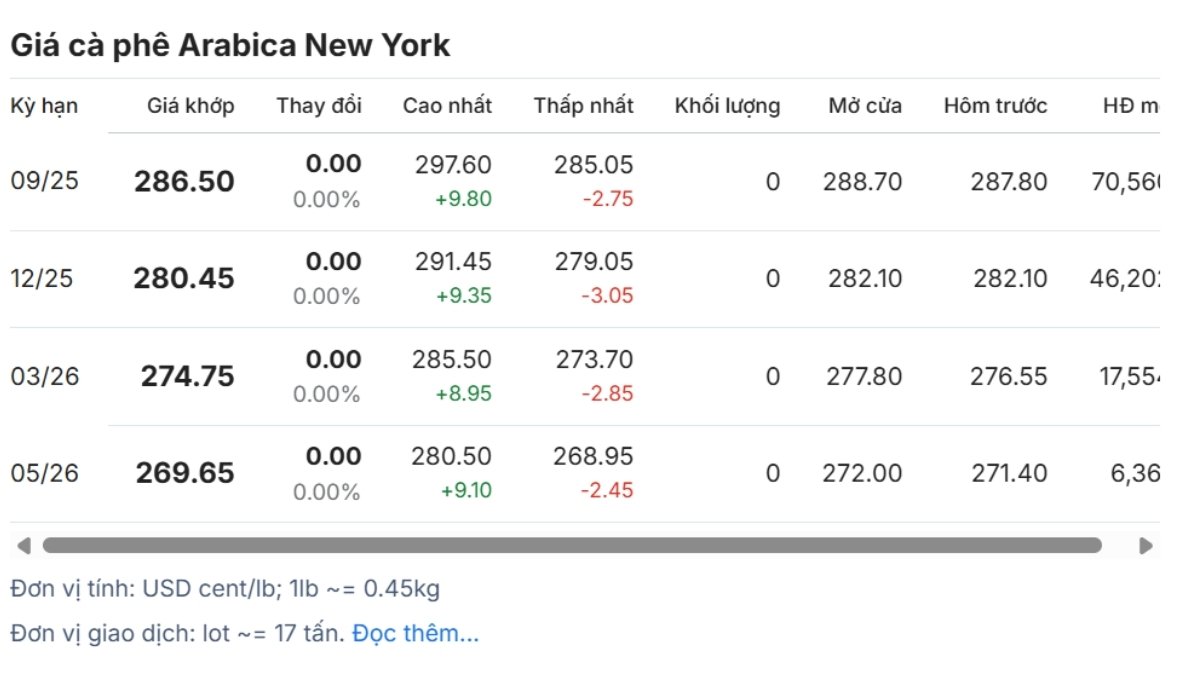Click the 'Kỳ hạn' column header

[44, 106]
